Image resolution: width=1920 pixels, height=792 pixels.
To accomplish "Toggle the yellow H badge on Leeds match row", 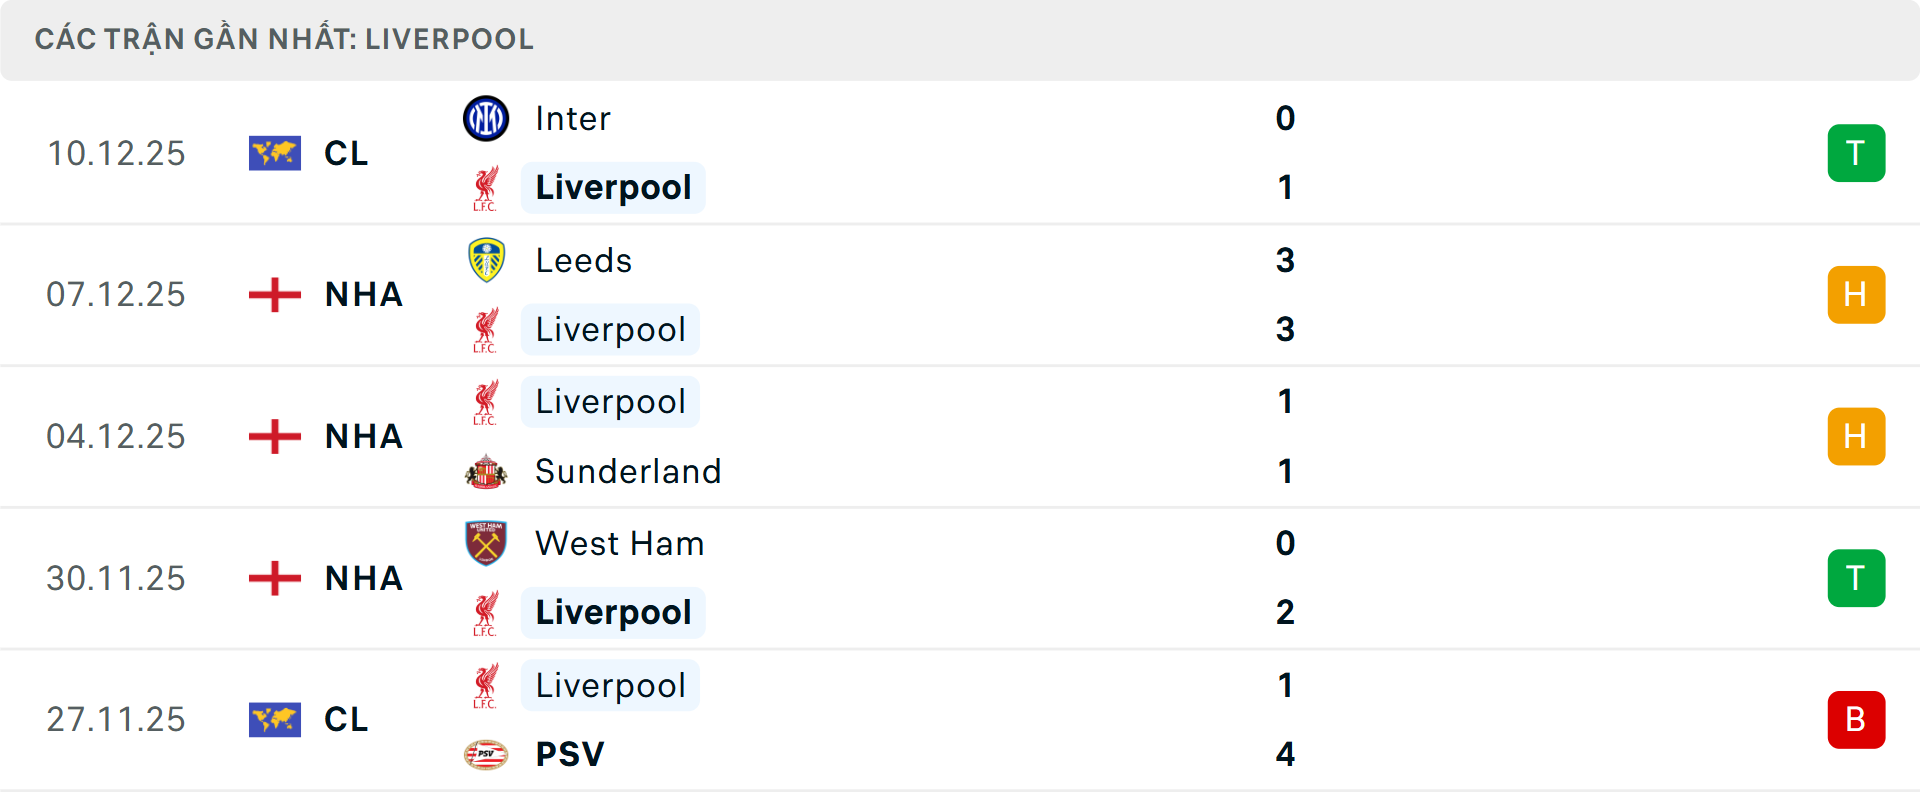I will (x=1857, y=294).
